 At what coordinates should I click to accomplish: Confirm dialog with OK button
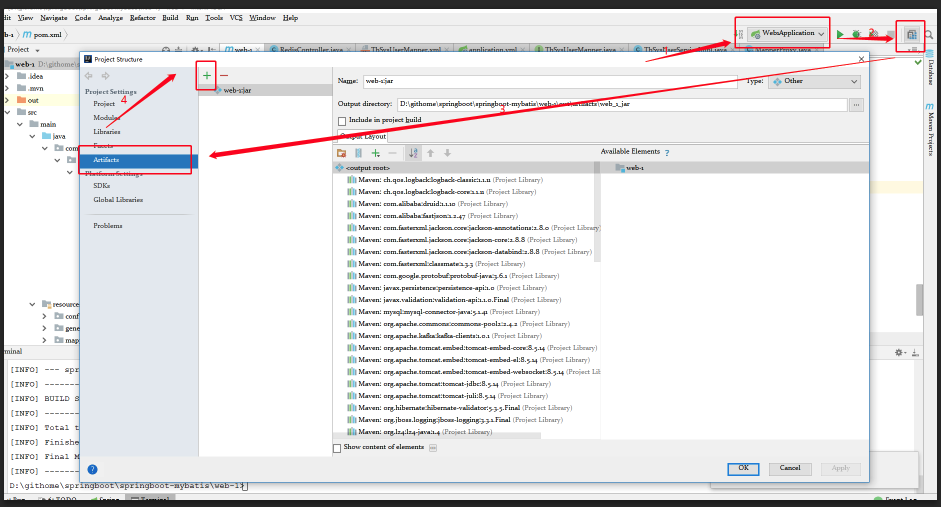(x=744, y=469)
